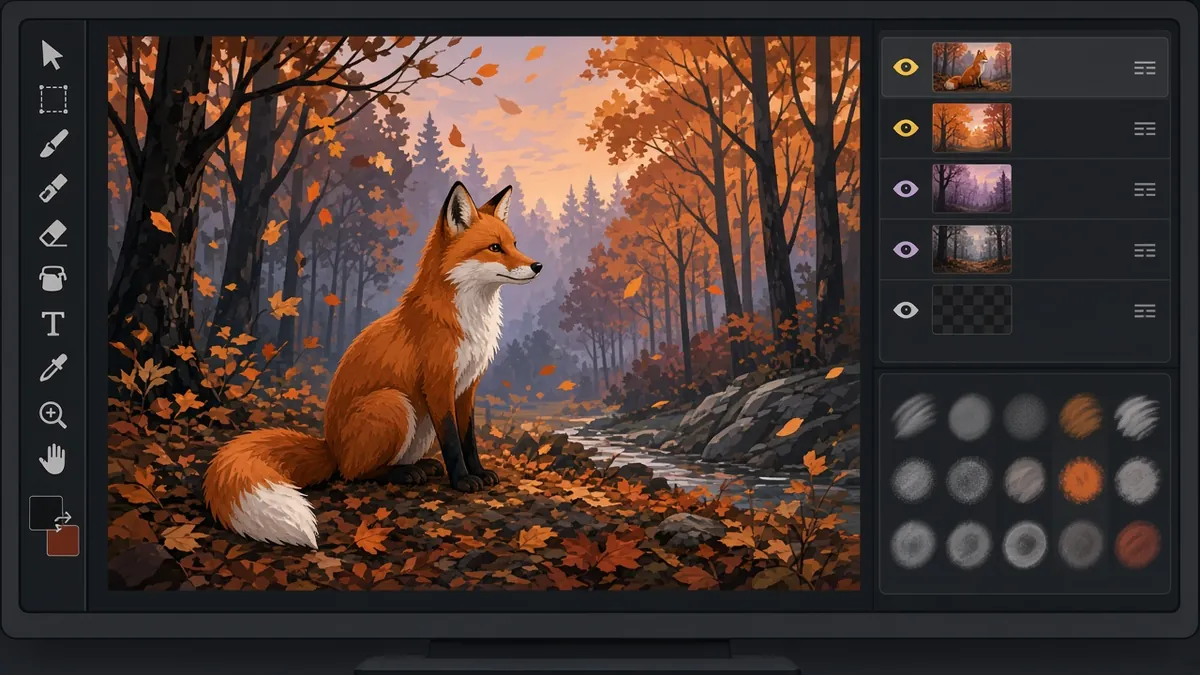This screenshot has height=675, width=1200.
Task: Select the Text tool
Action: (x=52, y=323)
